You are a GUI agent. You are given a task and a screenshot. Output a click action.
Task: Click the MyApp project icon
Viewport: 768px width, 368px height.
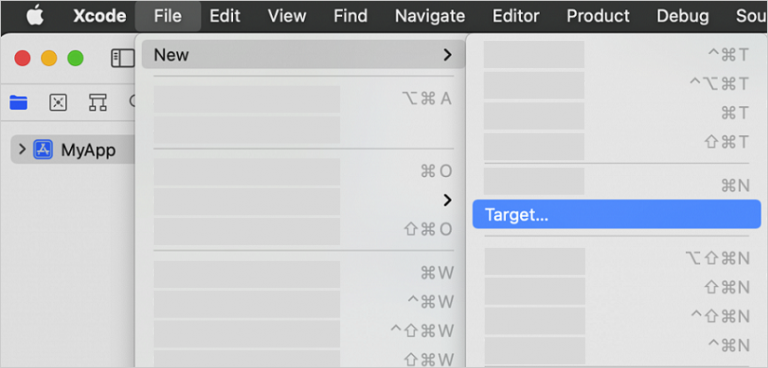pyautogui.click(x=43, y=149)
